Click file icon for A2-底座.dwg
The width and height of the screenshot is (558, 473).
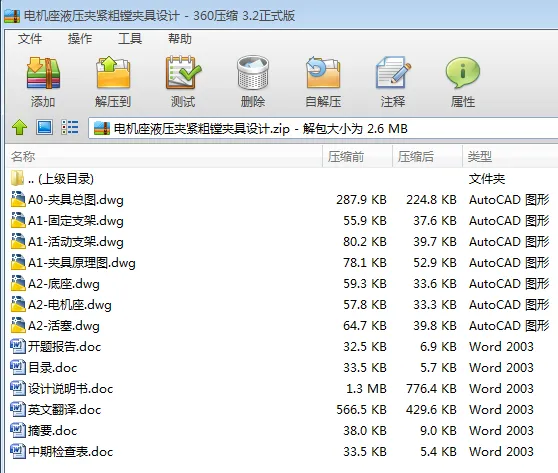pos(18,283)
